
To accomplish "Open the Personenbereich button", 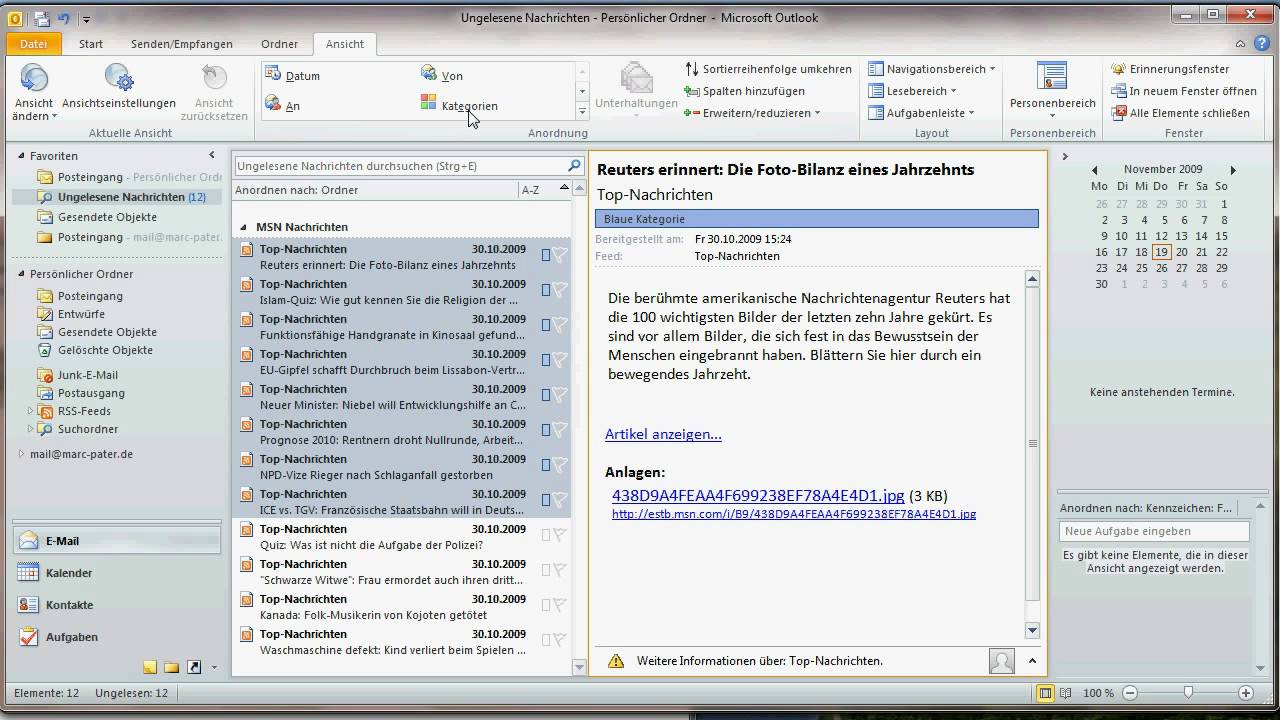I will coord(1052,91).
